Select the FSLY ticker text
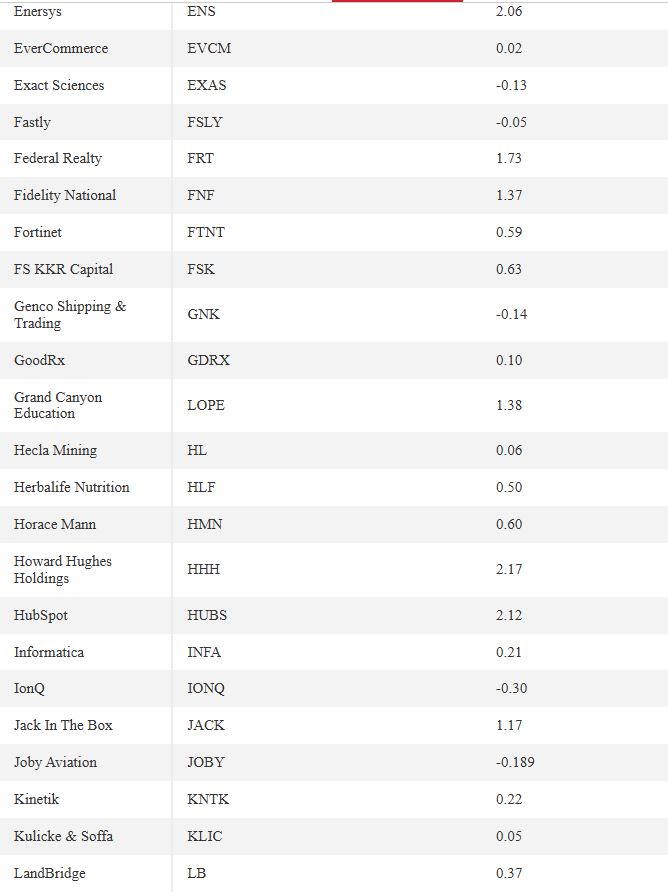Image resolution: width=668 pixels, height=892 pixels. click(x=204, y=122)
